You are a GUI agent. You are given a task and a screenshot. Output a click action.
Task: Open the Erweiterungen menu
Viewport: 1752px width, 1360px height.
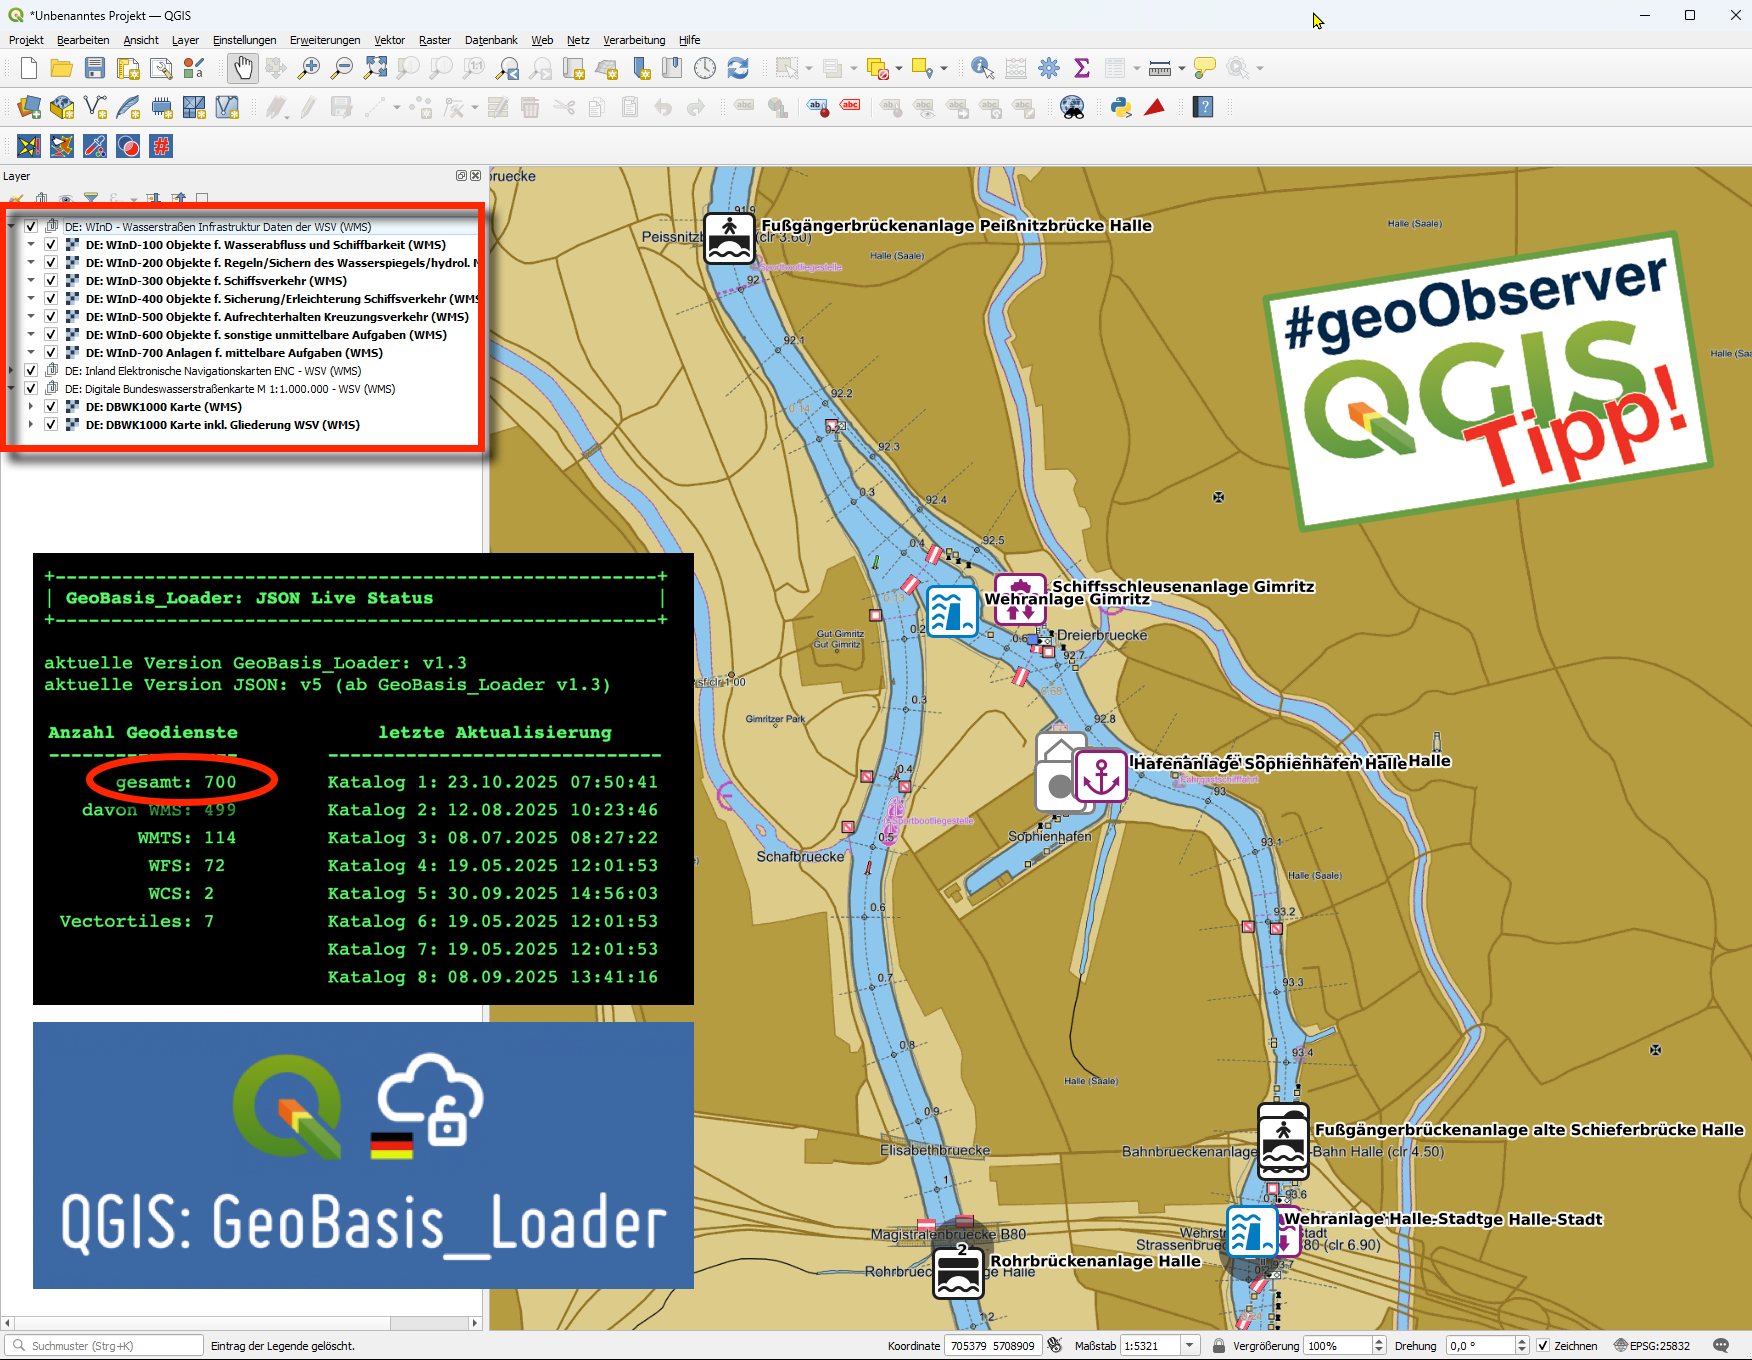tap(325, 40)
